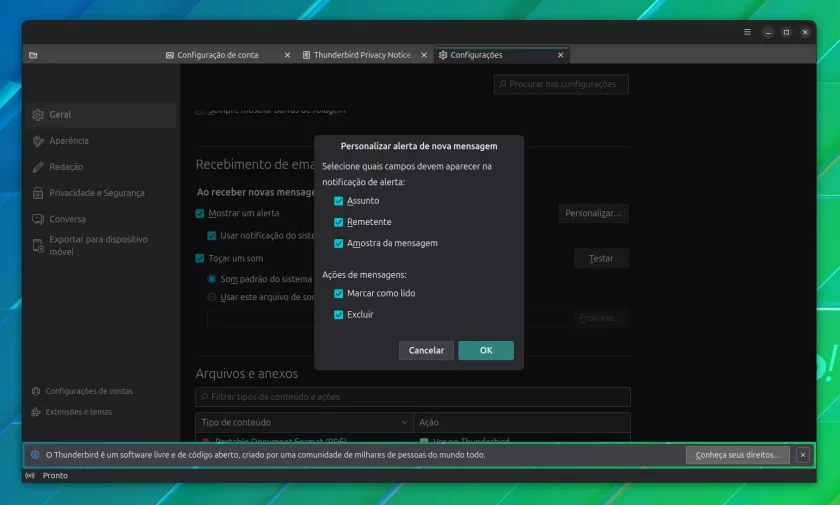Click Cancelar in the alert dialog
The height and width of the screenshot is (505, 840).
point(426,350)
